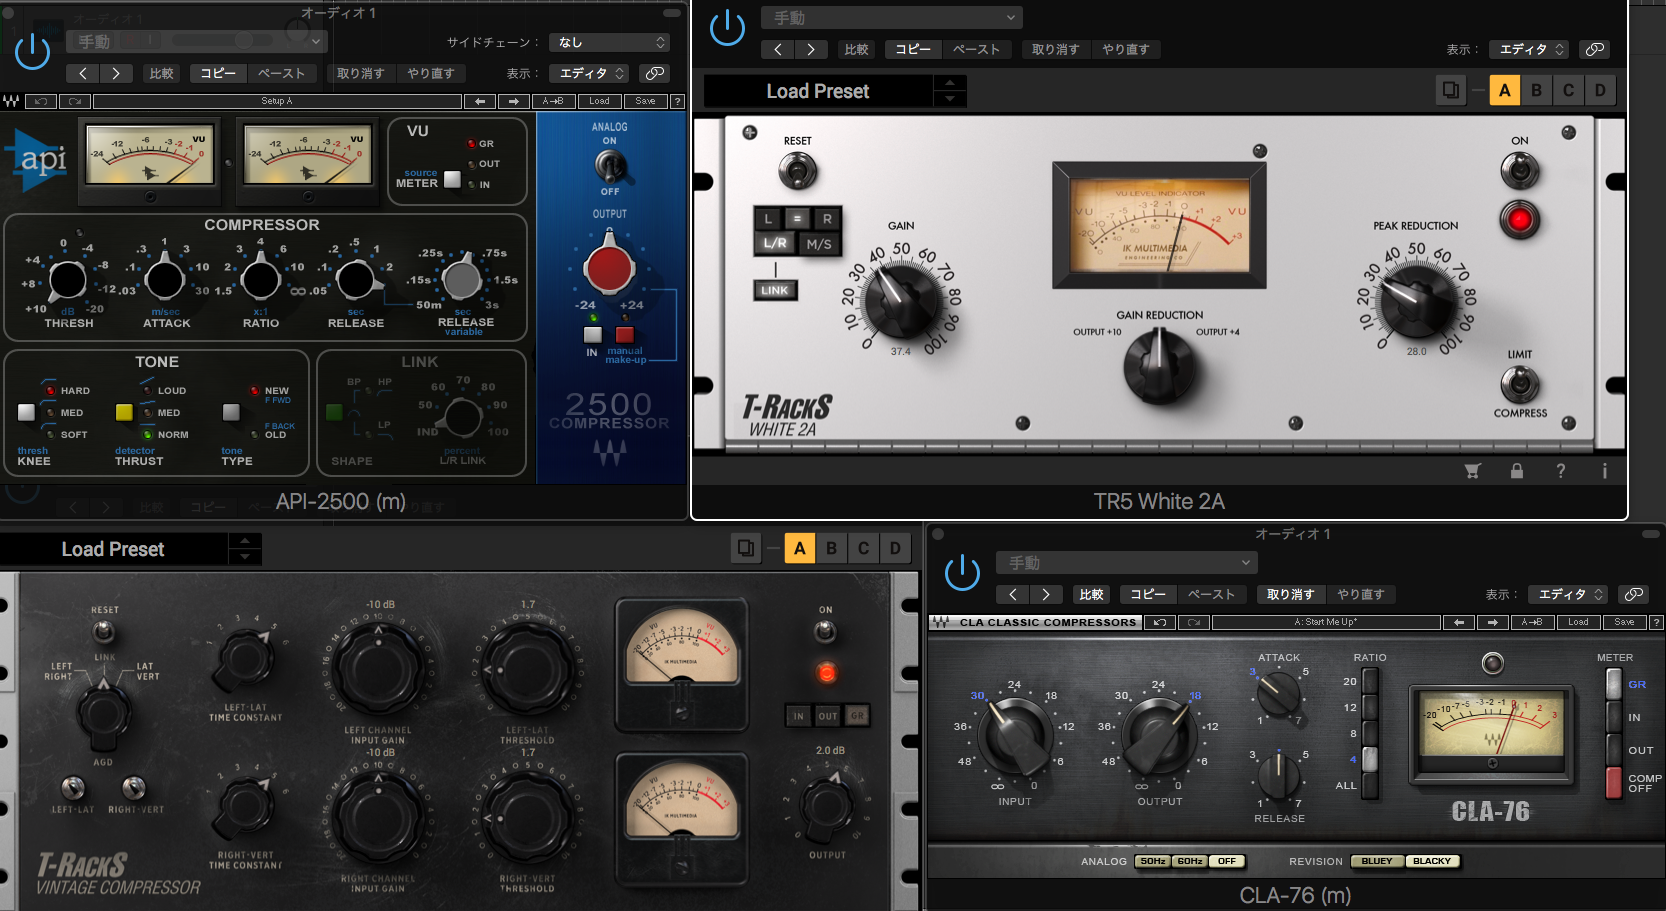
Task: Open API-2500 sidechain なし dropdown
Action: pyautogui.click(x=609, y=42)
